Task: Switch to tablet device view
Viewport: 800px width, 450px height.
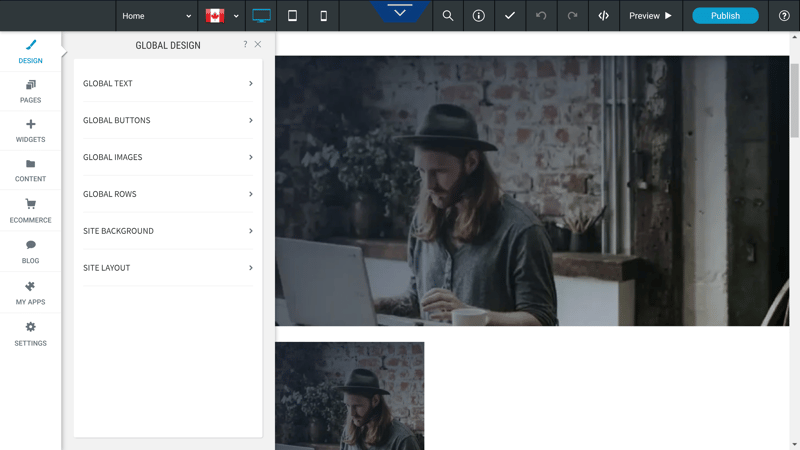Action: tap(292, 16)
